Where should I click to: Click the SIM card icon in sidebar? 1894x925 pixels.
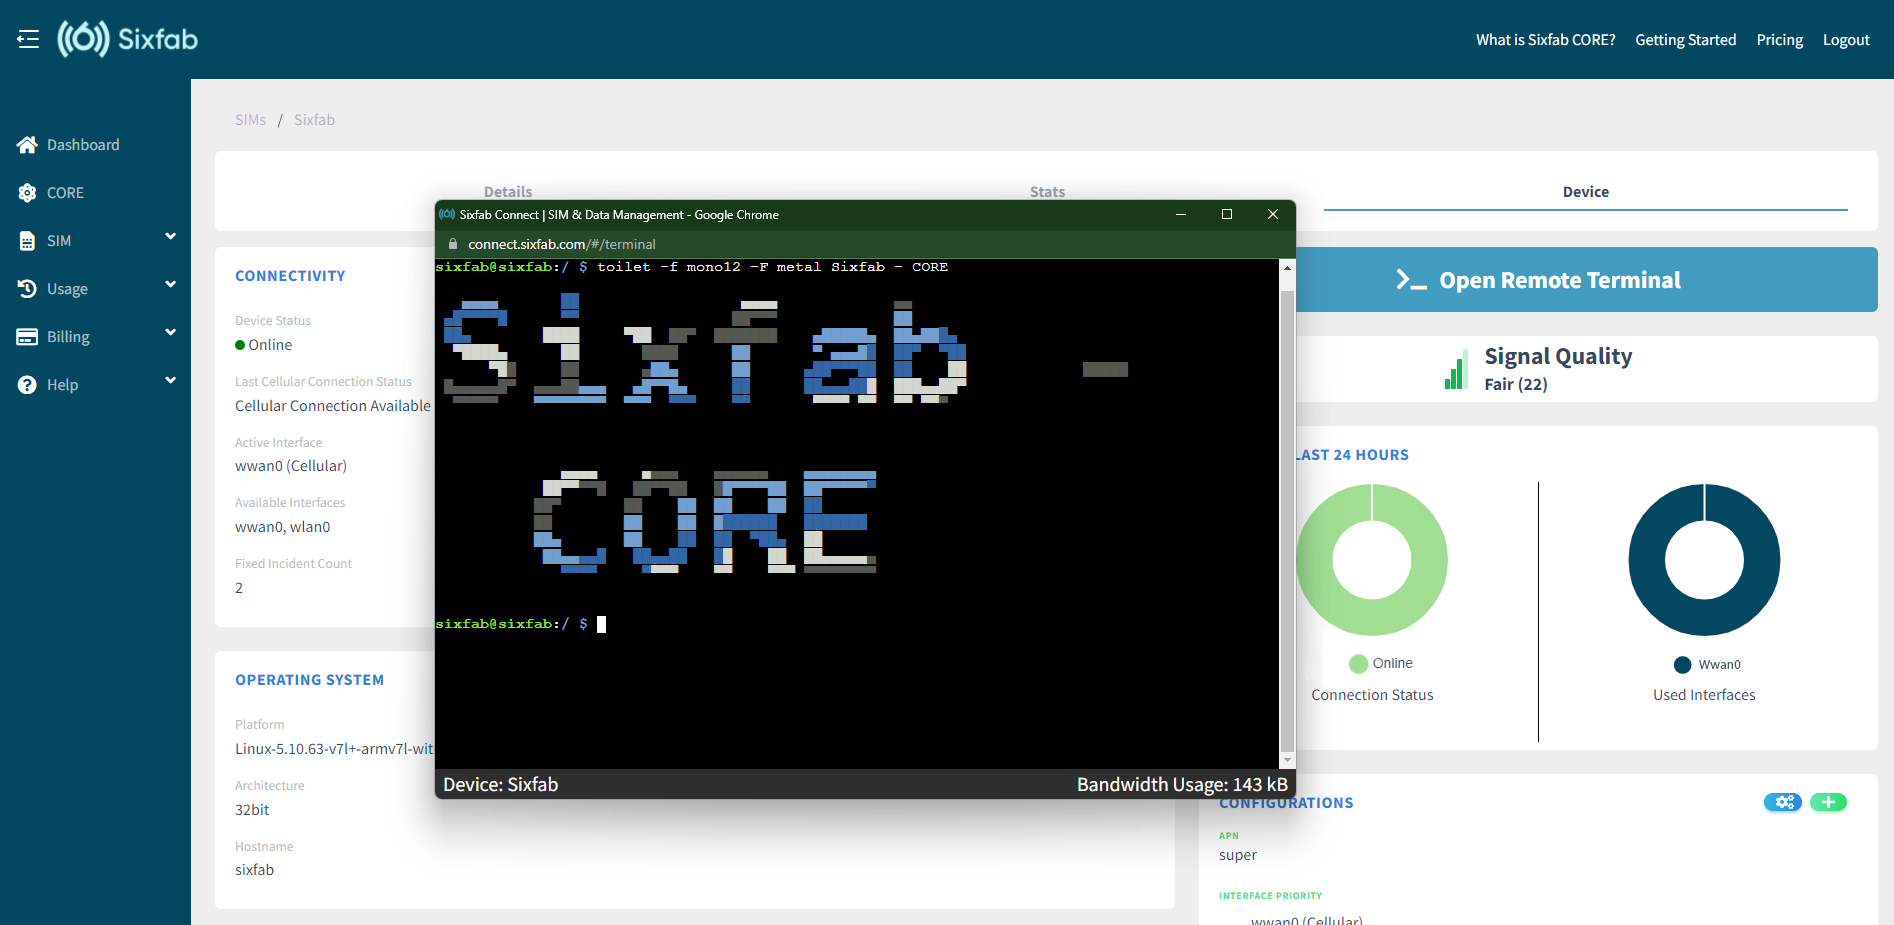click(27, 241)
